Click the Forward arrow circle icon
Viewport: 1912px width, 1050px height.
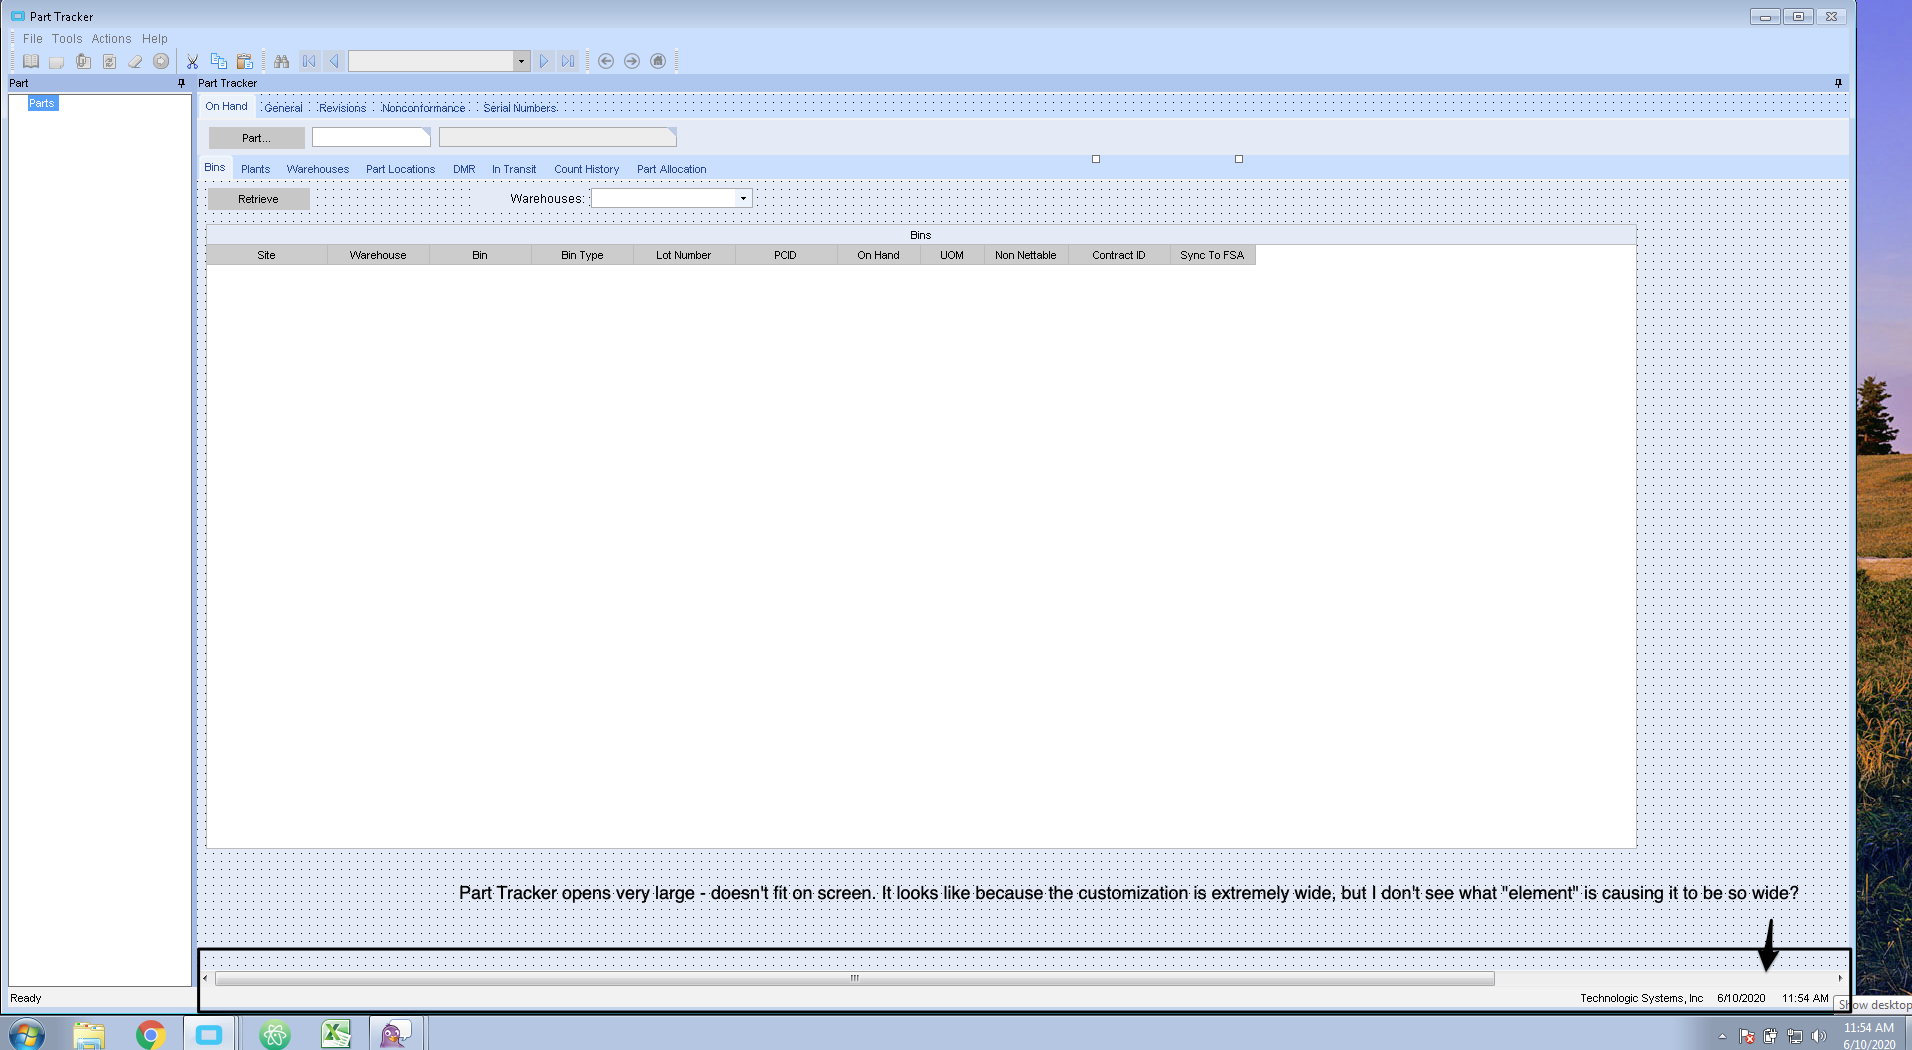[632, 61]
